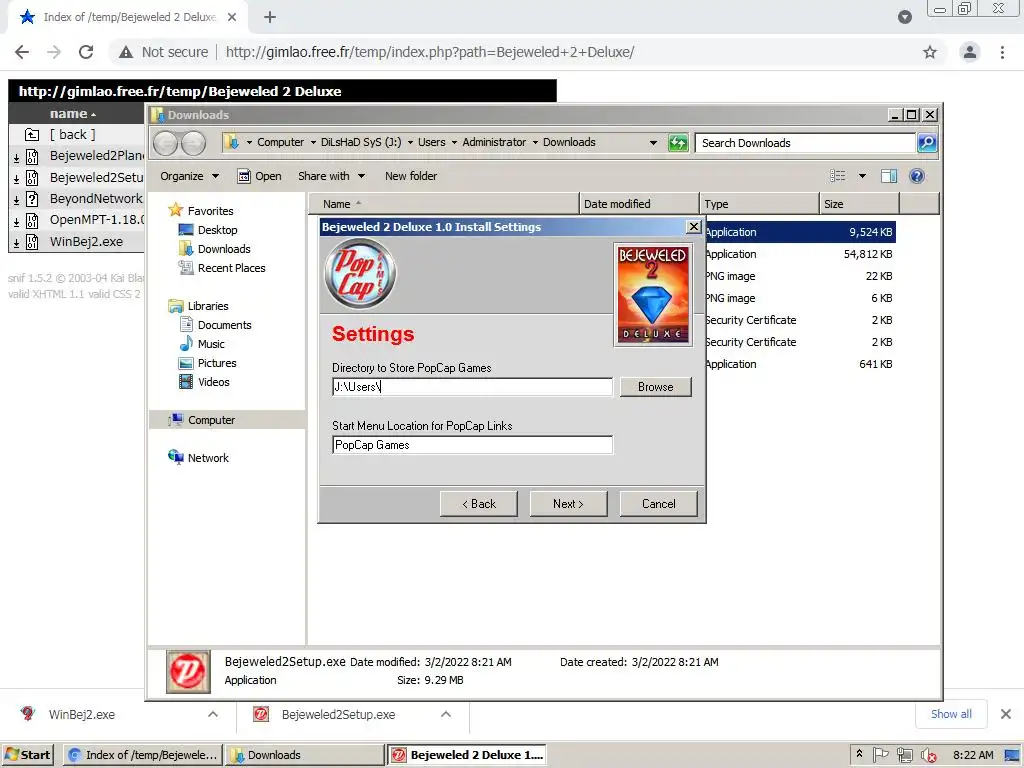The image size is (1024, 768).
Task: Click Open in the Explorer toolbar
Action: (259, 176)
